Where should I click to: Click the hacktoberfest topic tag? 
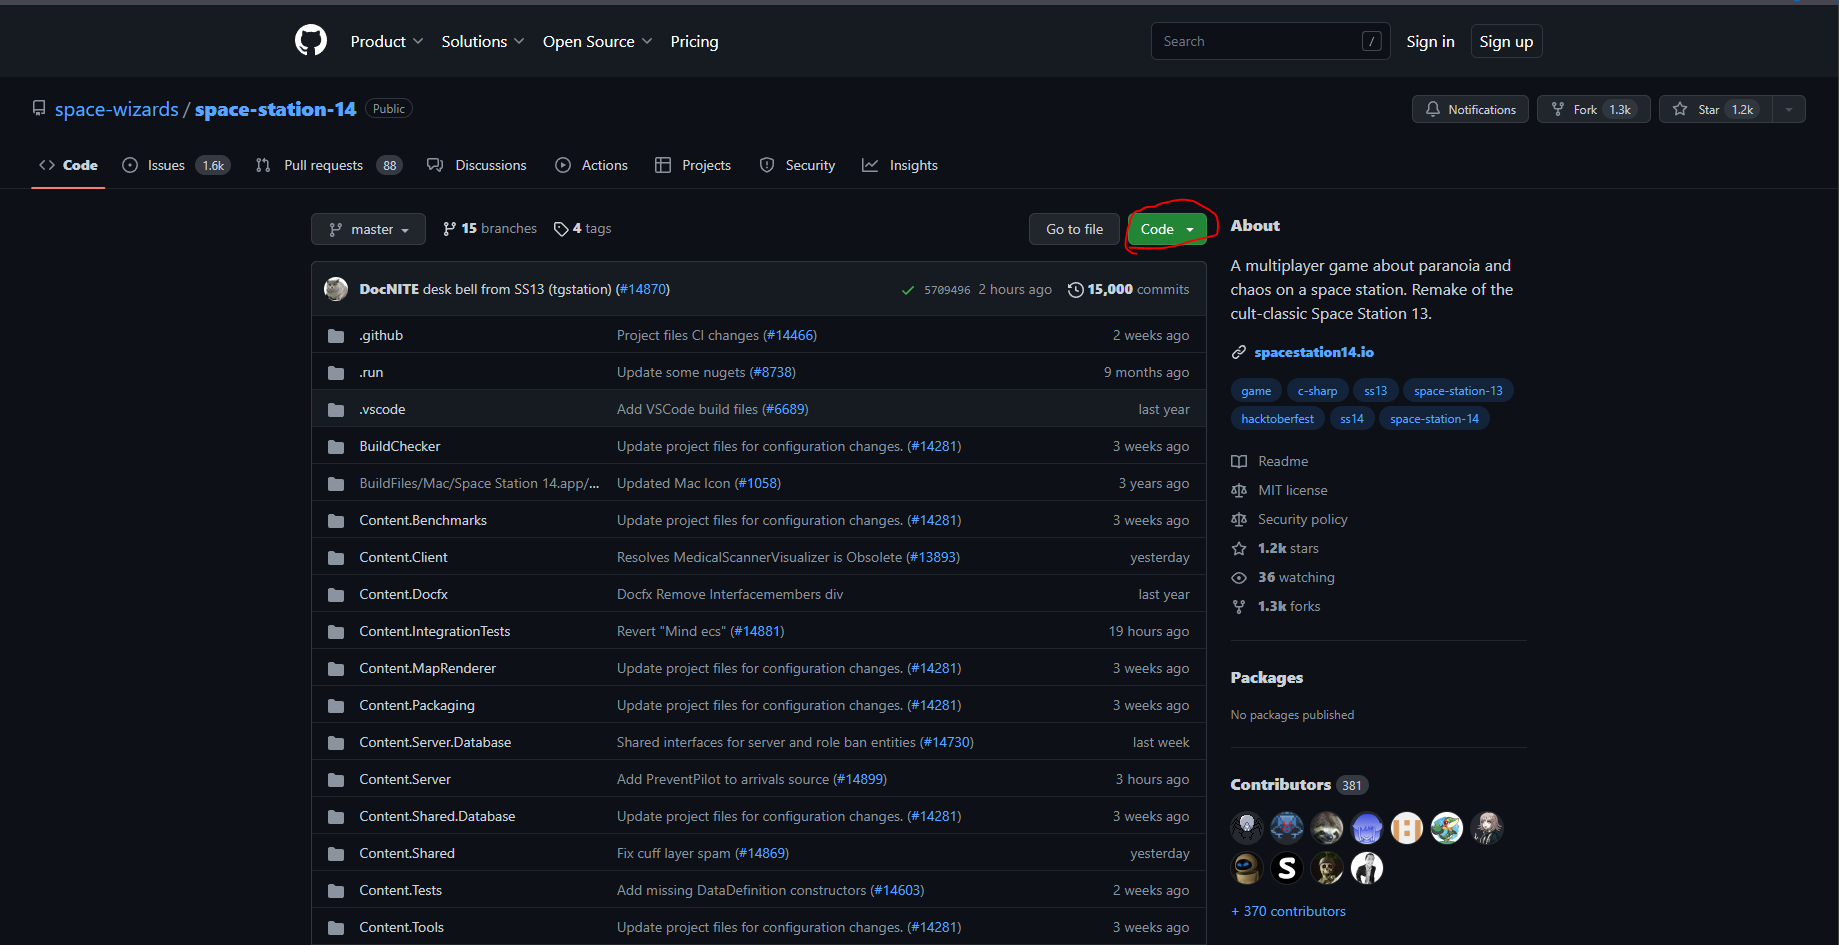click(1277, 419)
